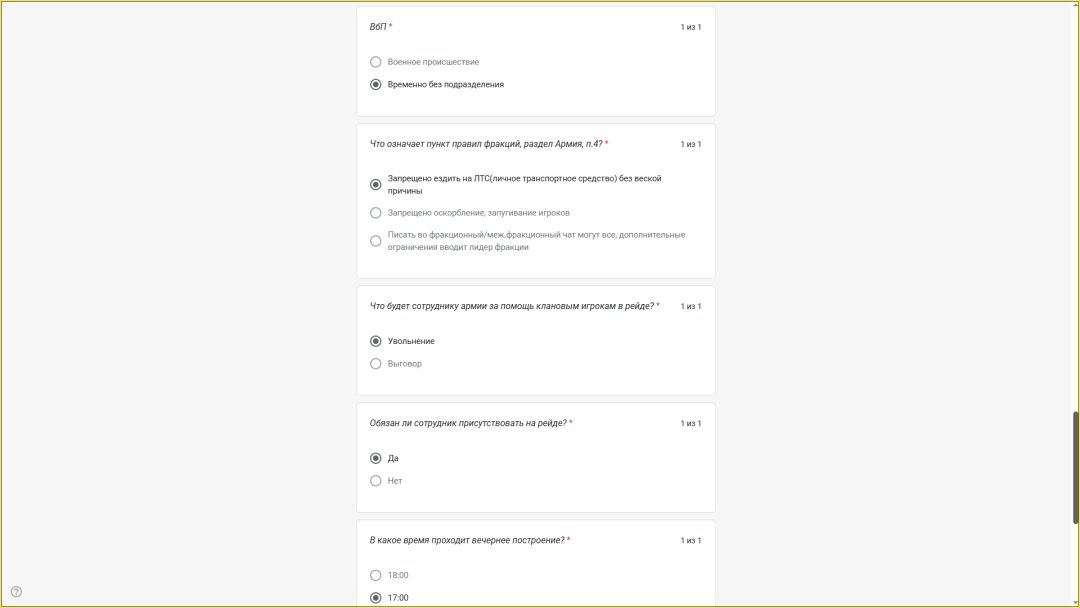The image size is (1080, 608).
Task: Pick the 'Увольнение' radio button
Action: tap(376, 341)
